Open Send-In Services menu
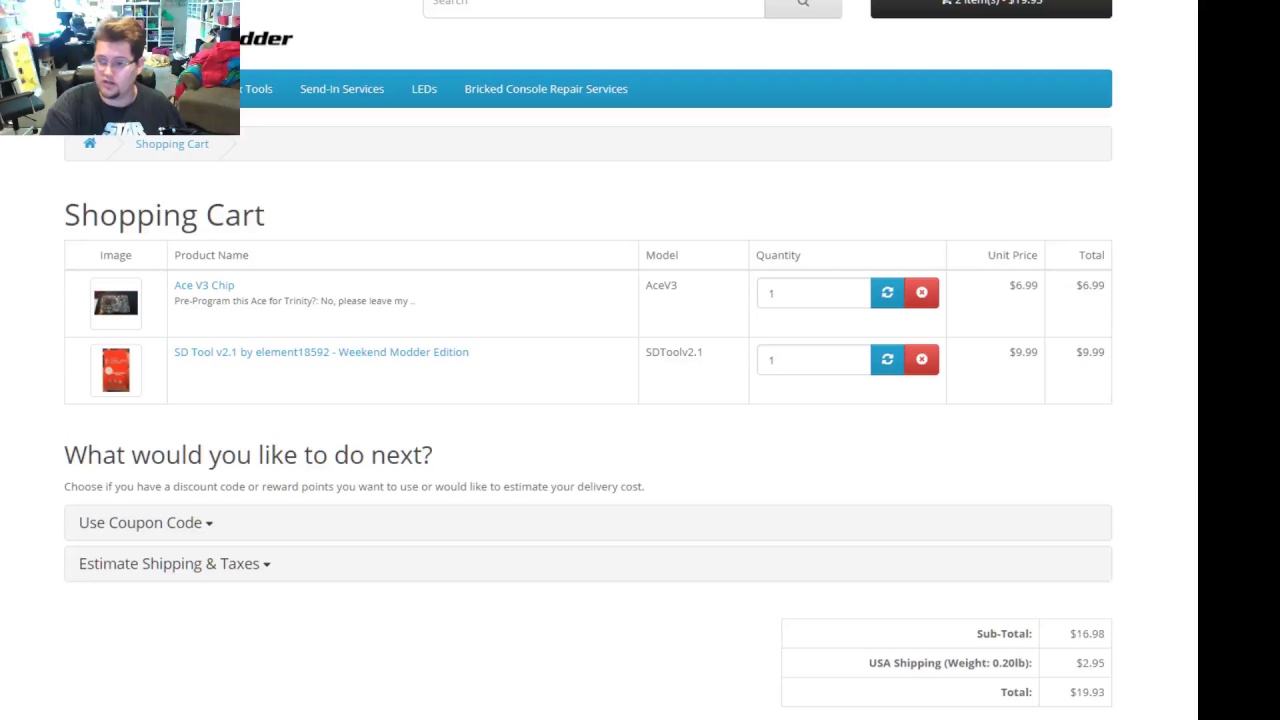The height and width of the screenshot is (720, 1280). pyautogui.click(x=342, y=89)
